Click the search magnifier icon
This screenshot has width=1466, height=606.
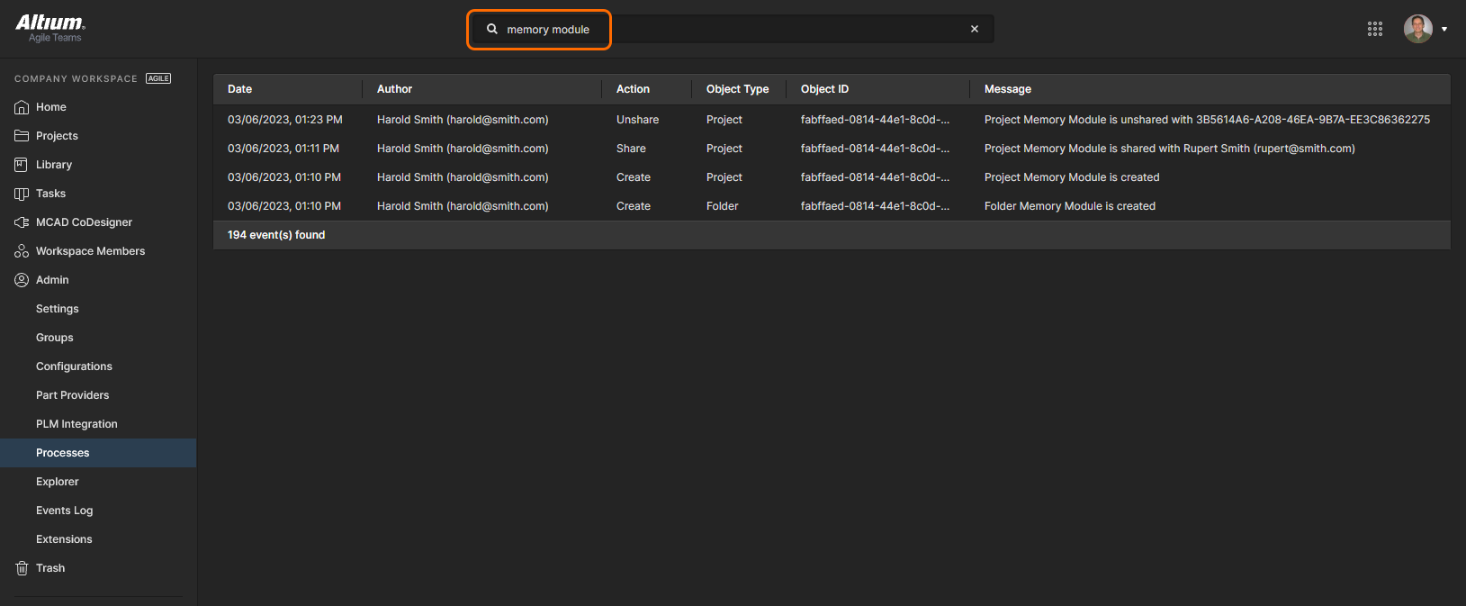[x=492, y=29]
